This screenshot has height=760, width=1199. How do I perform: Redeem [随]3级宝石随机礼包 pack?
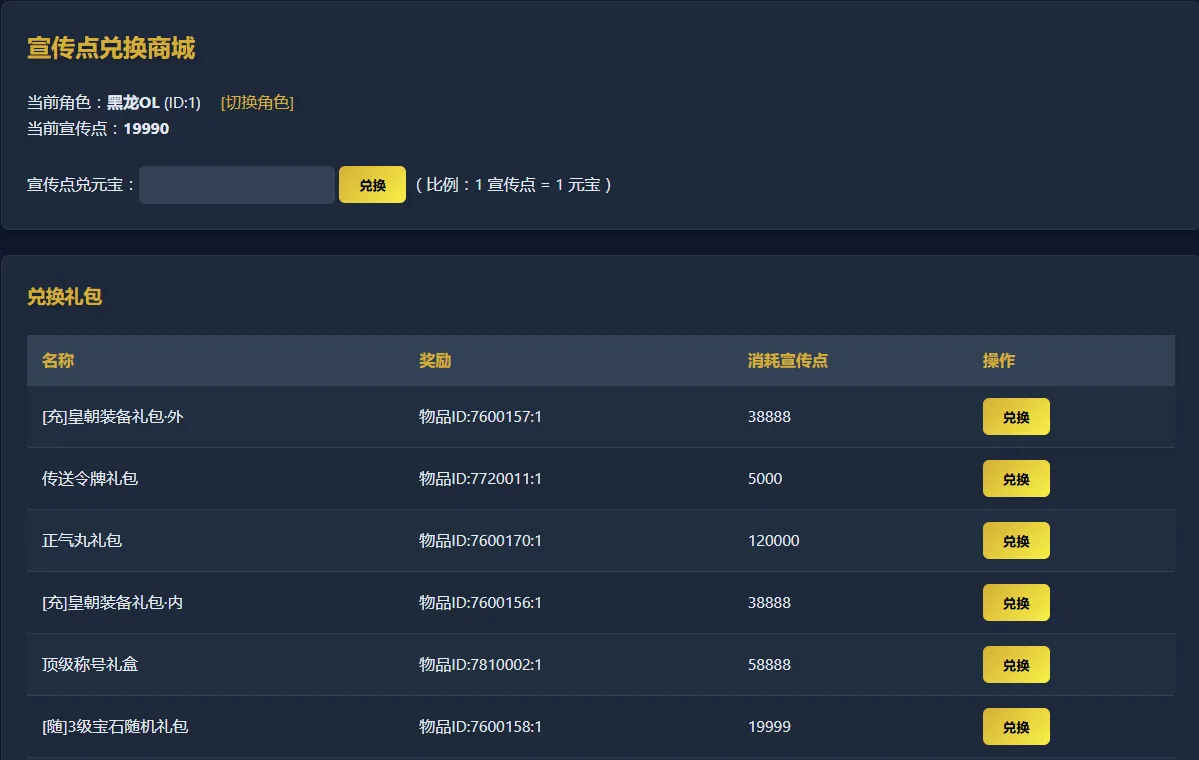click(1015, 727)
